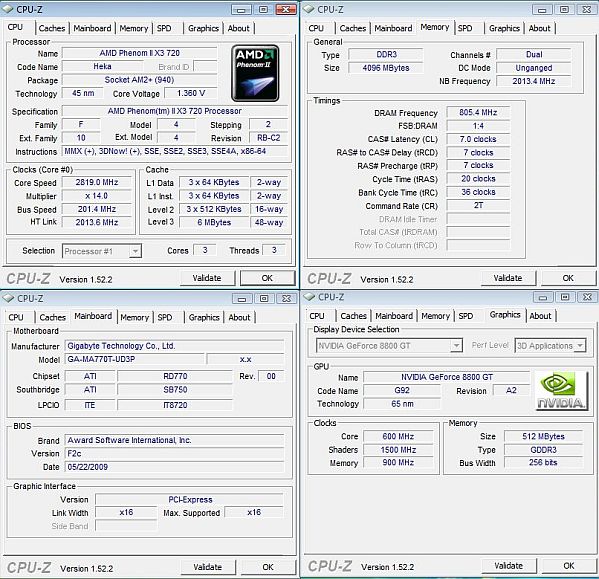This screenshot has width=599, height=579.
Task: Click the NVIDIA logo in the Graphics window
Action: click(561, 391)
